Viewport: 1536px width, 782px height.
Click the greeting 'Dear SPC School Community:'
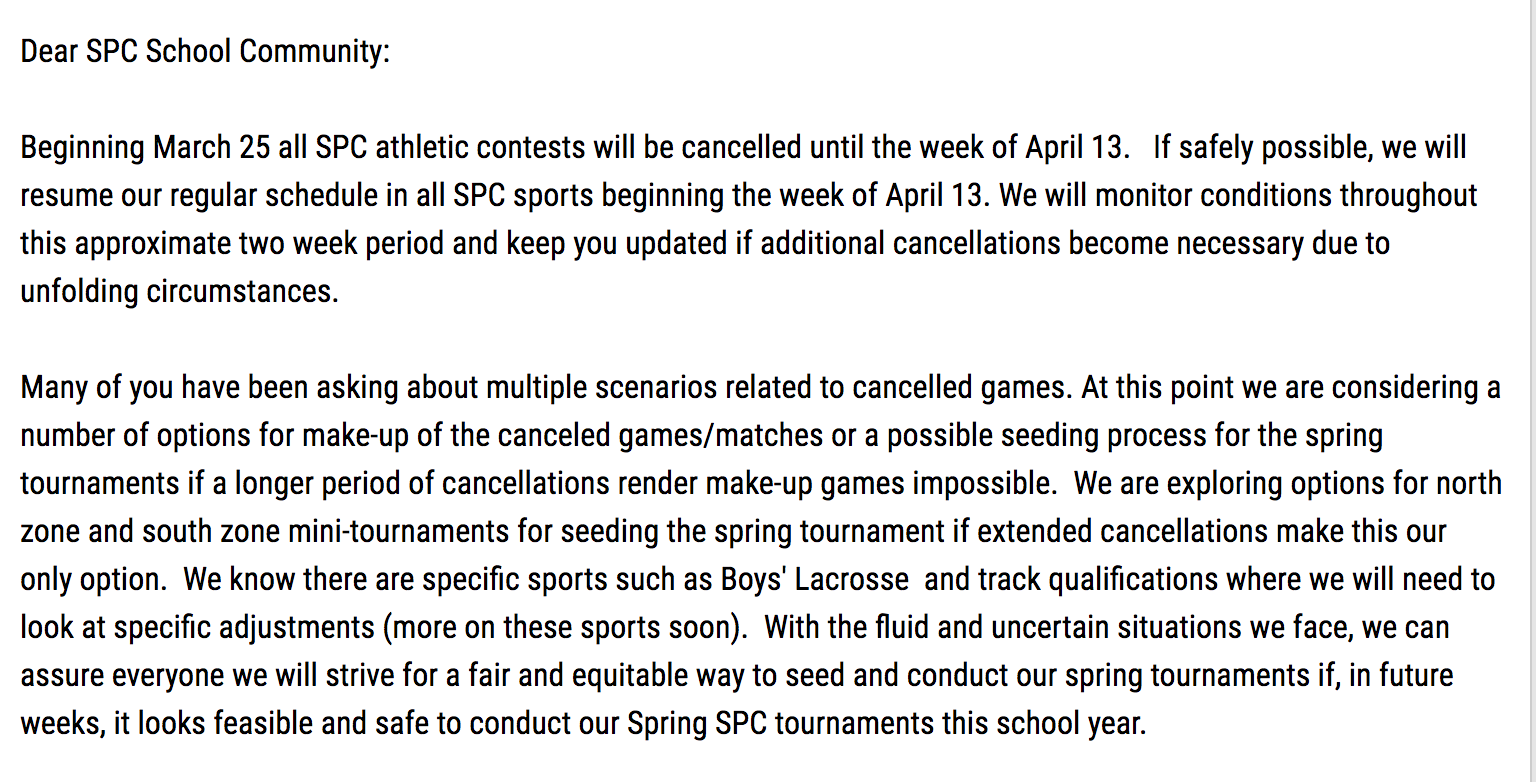click(x=205, y=51)
